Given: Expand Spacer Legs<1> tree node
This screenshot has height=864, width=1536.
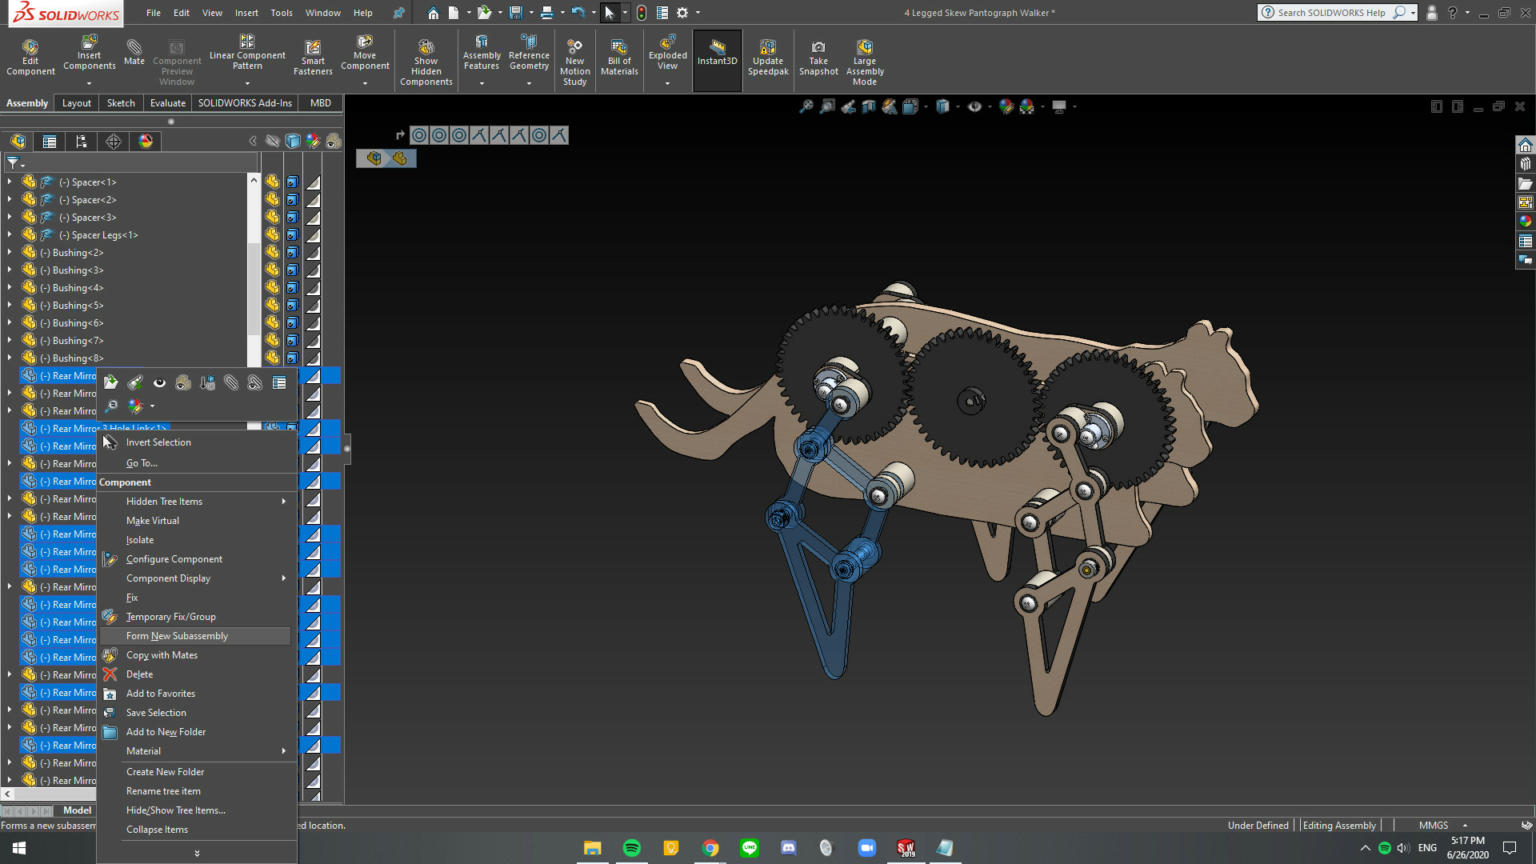Looking at the screenshot, I should pyautogui.click(x=10, y=235).
